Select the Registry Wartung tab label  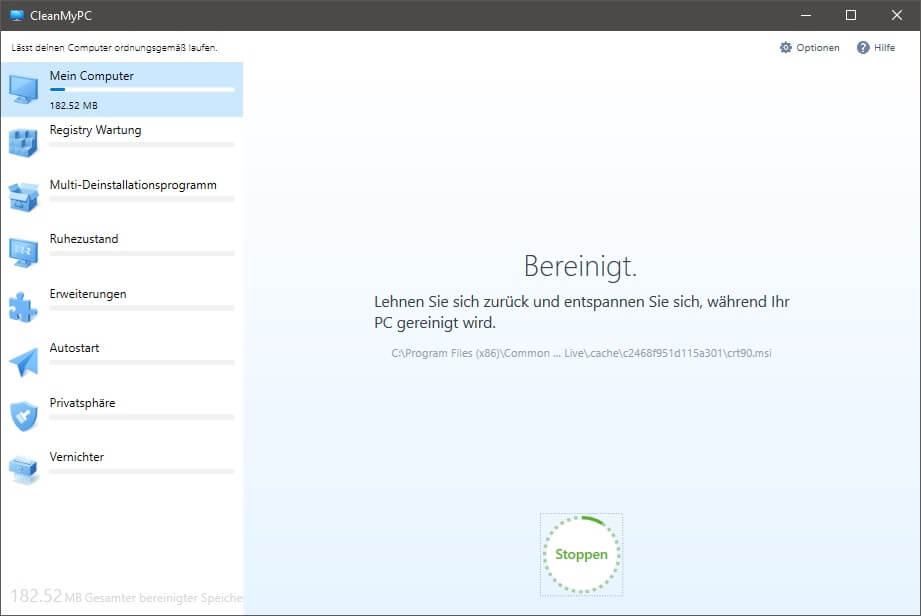(95, 130)
